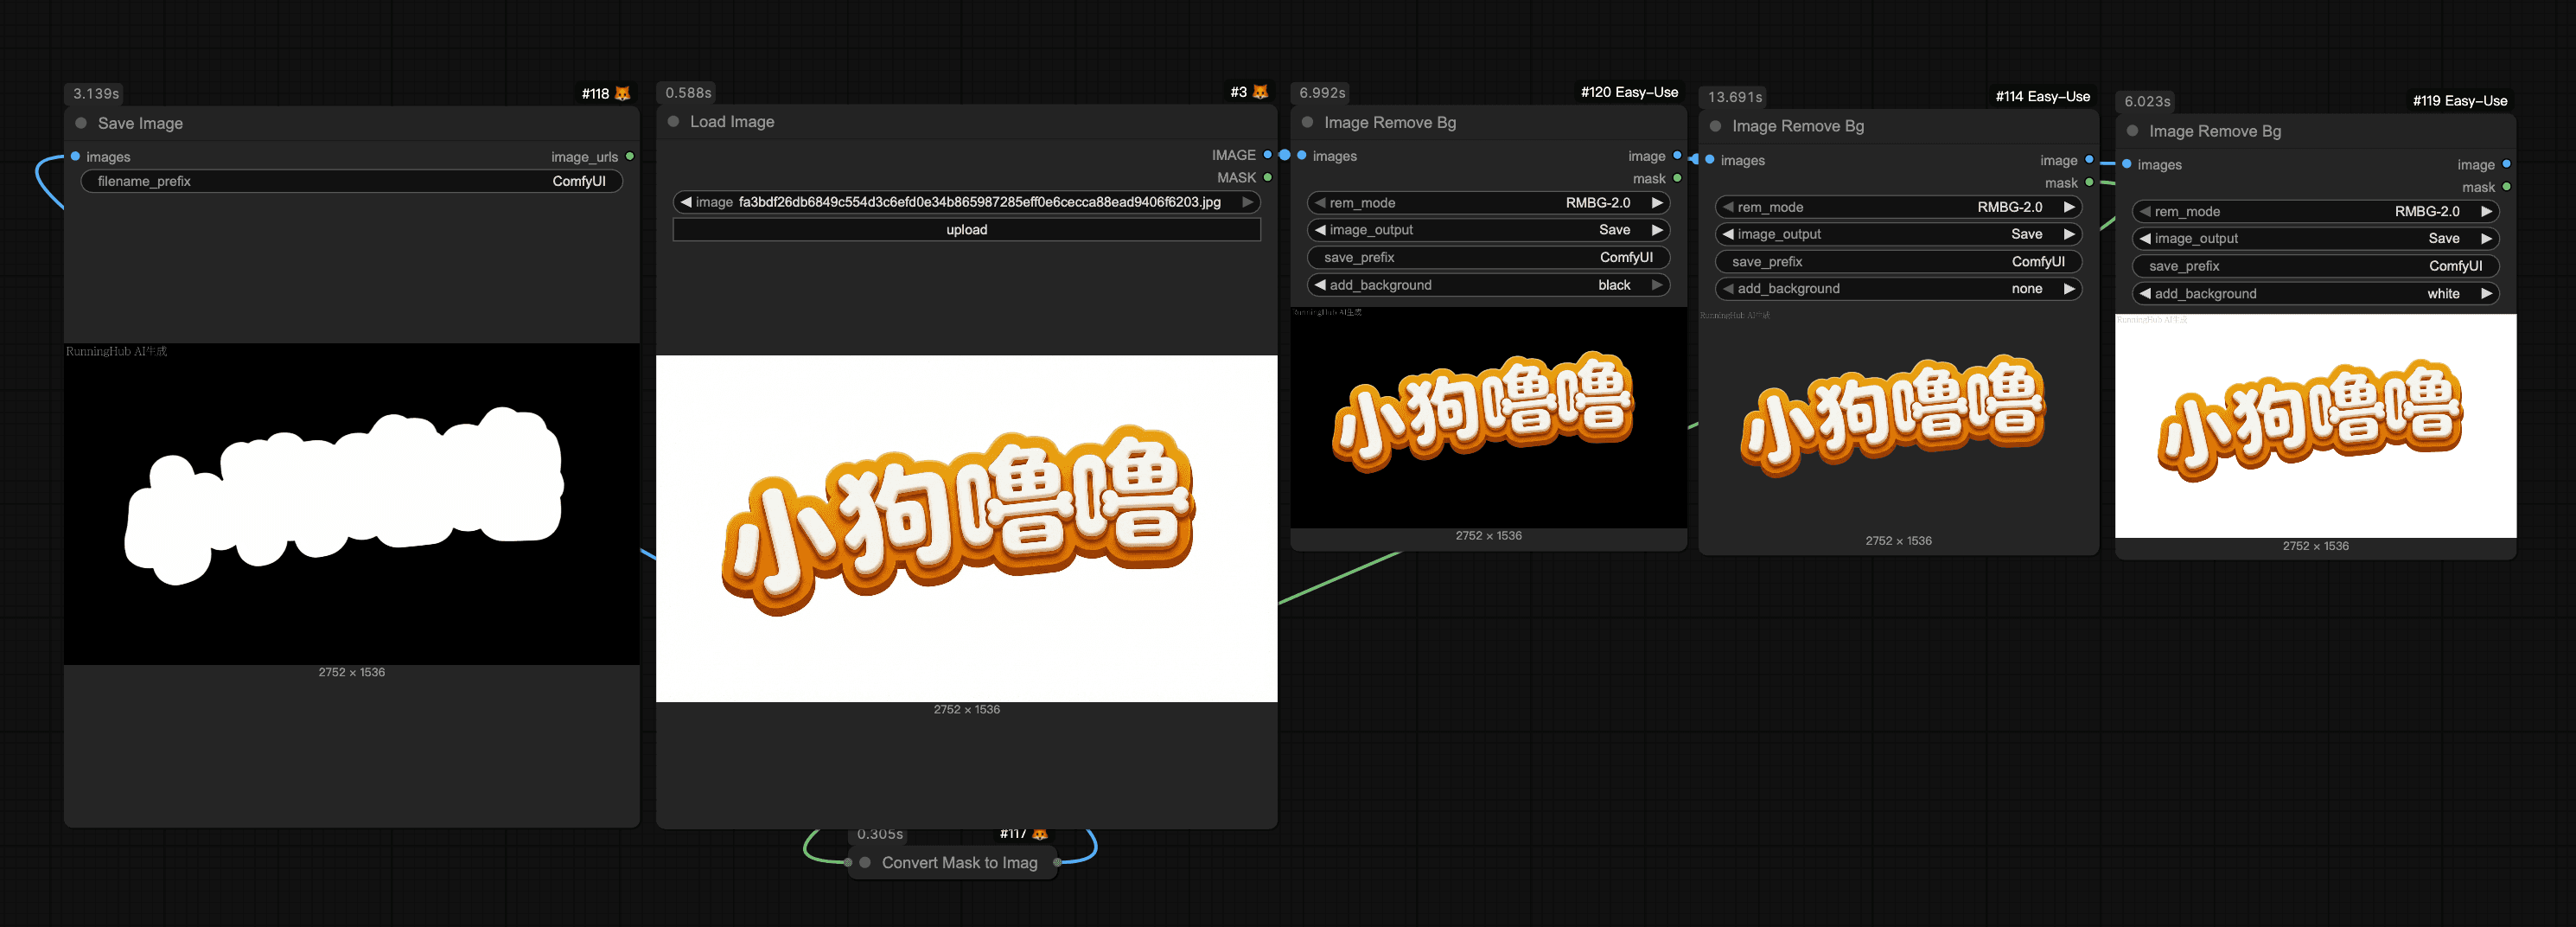Click images input port on node #119
Screen dimensions: 2576x927
click(x=2126, y=164)
